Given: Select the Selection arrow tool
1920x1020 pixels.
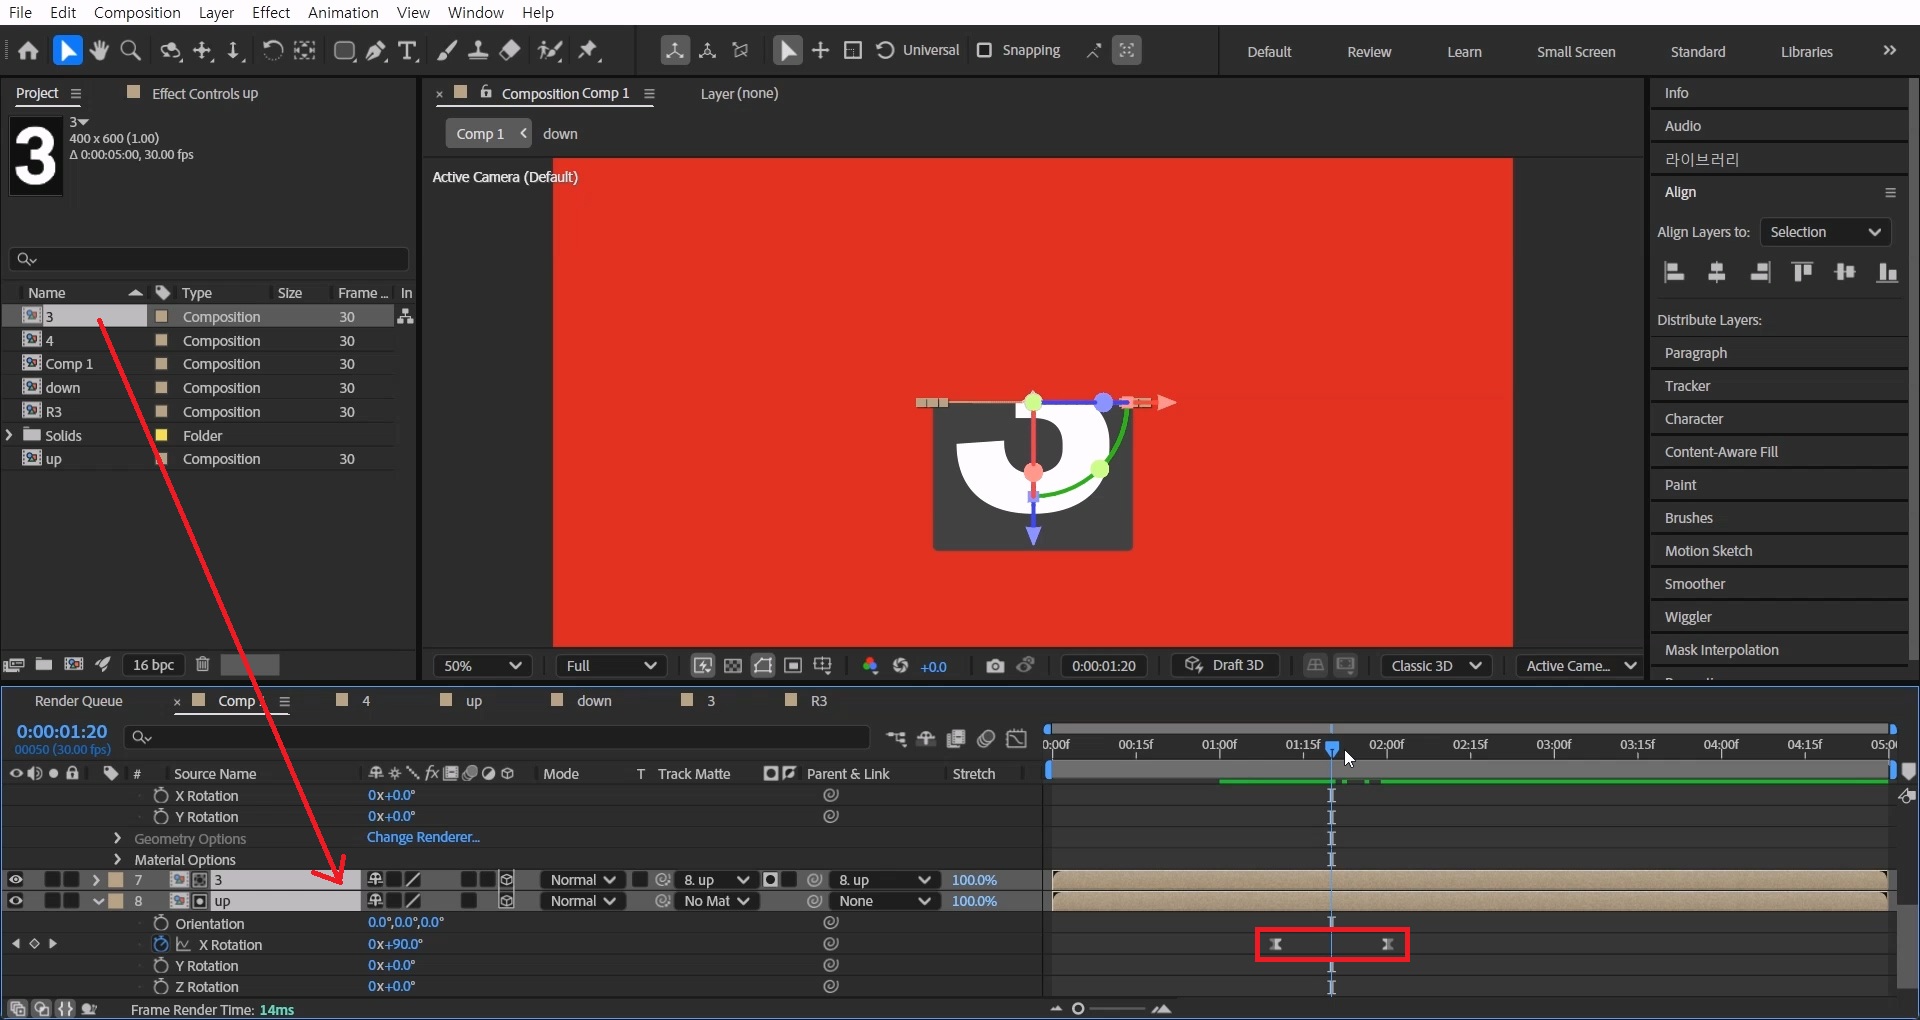Looking at the screenshot, I should tap(67, 51).
